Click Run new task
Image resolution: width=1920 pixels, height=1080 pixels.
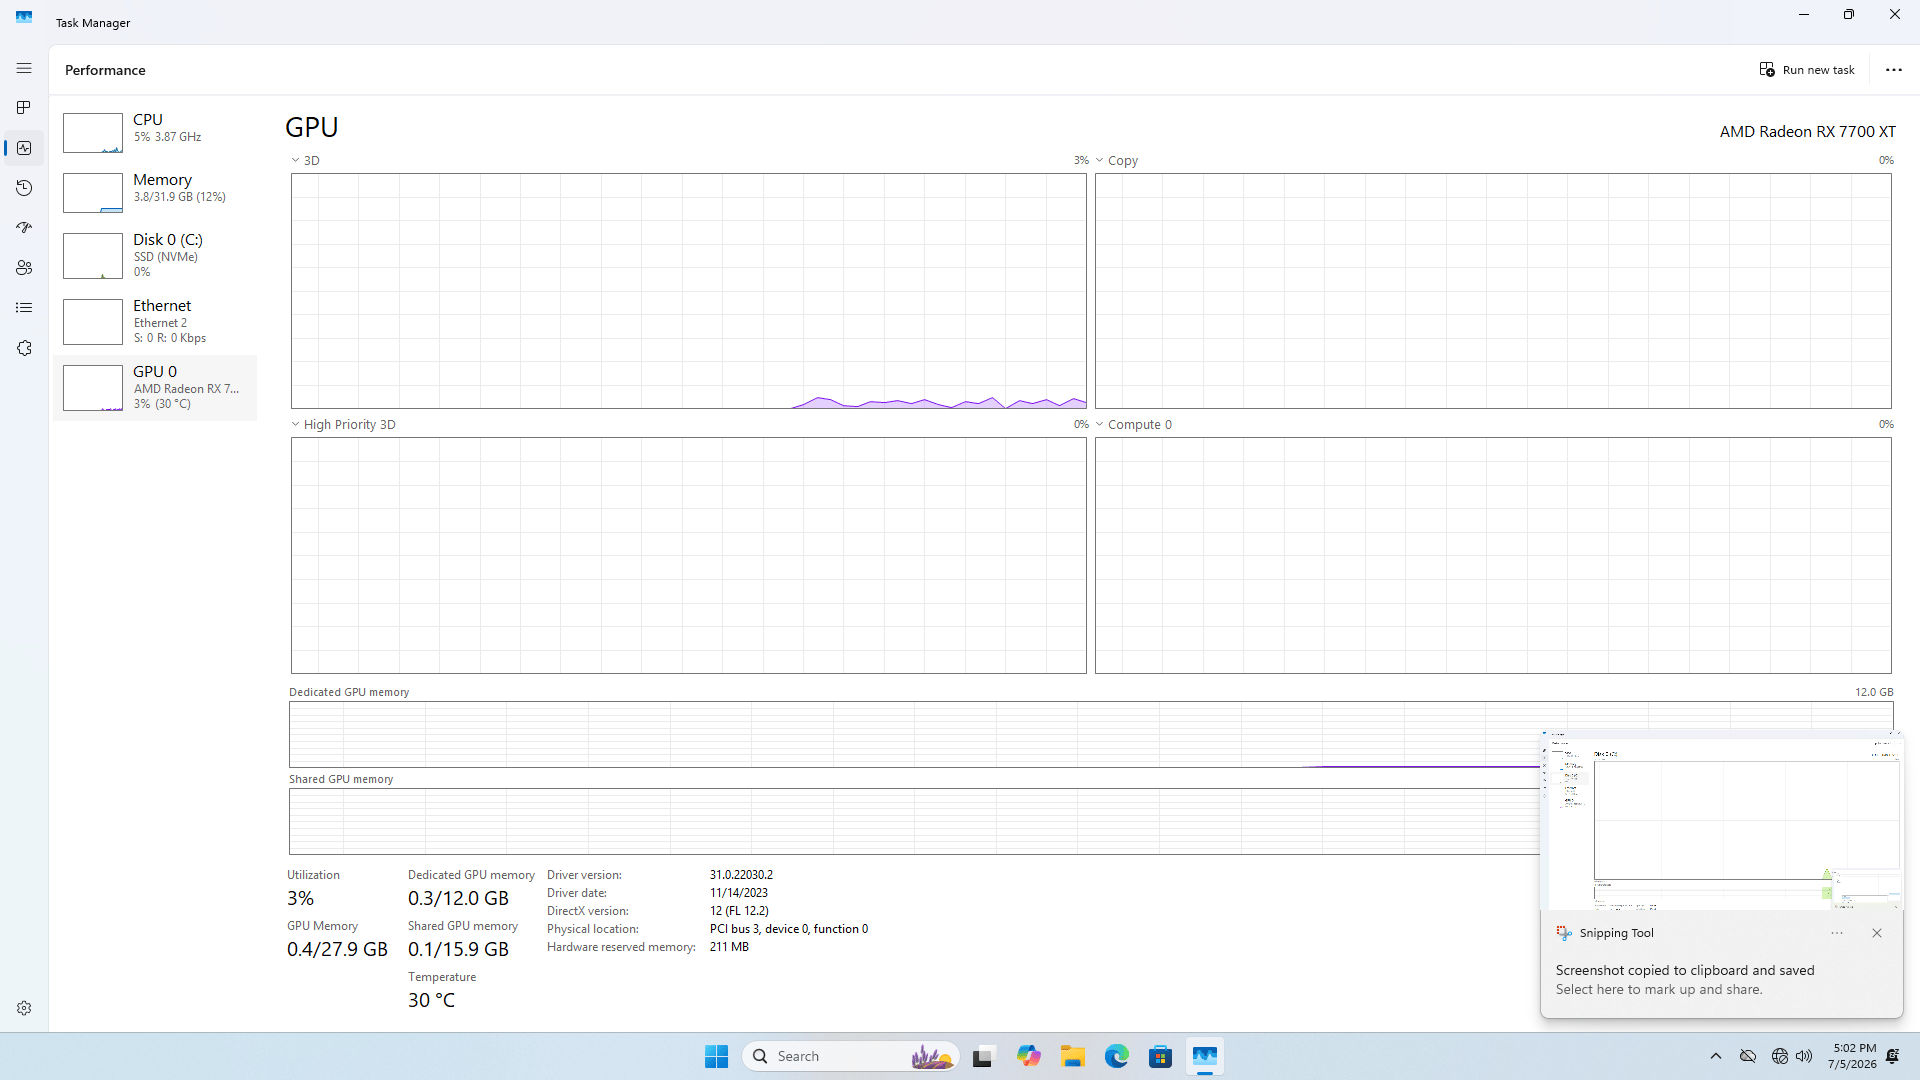1807,70
